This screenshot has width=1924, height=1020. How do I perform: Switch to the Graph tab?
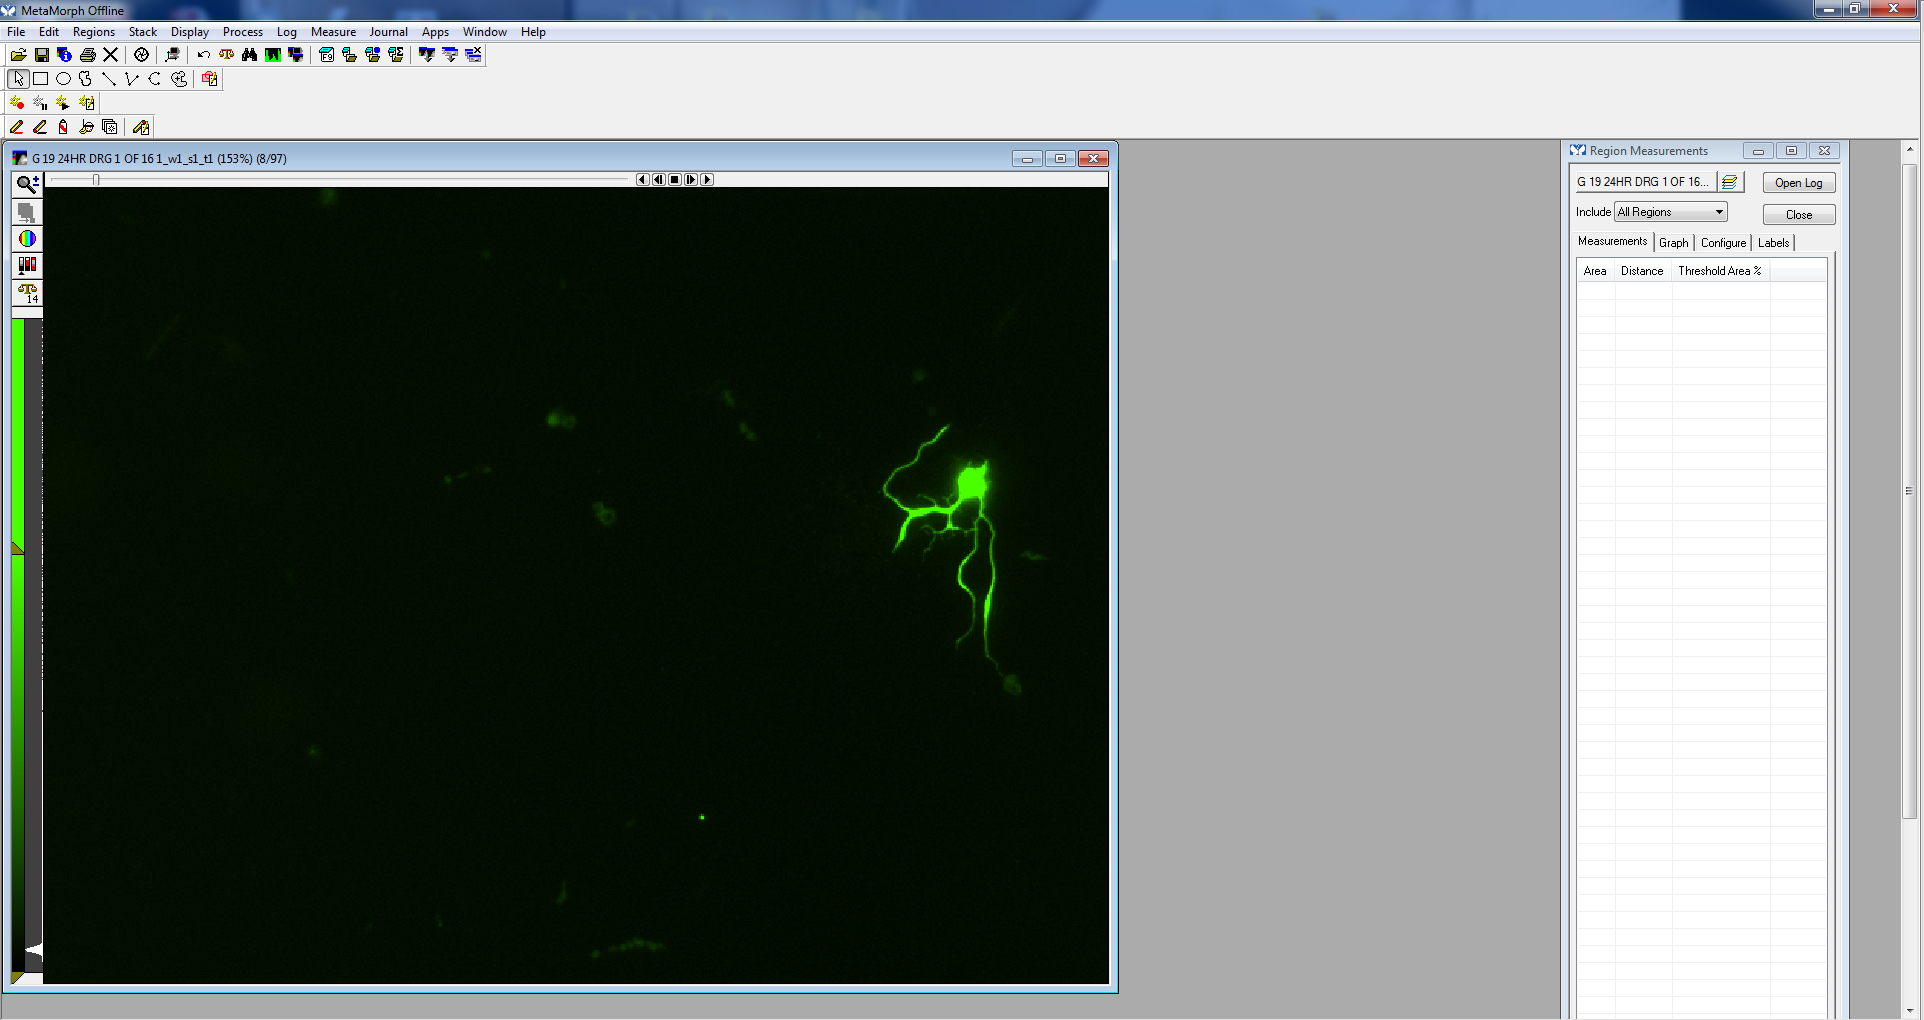pyautogui.click(x=1674, y=243)
